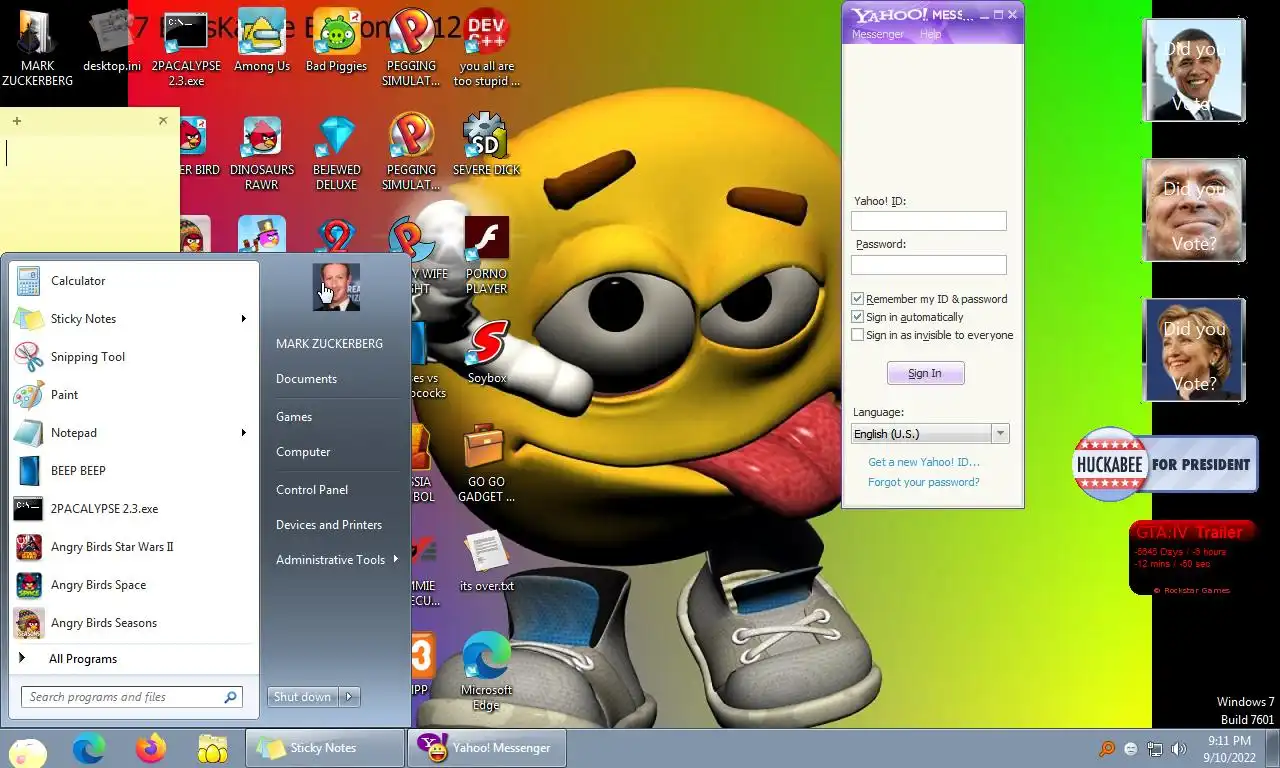This screenshot has width=1280, height=768.
Task: Switch to Yahoo! Messenger taskbar button
Action: point(486,748)
